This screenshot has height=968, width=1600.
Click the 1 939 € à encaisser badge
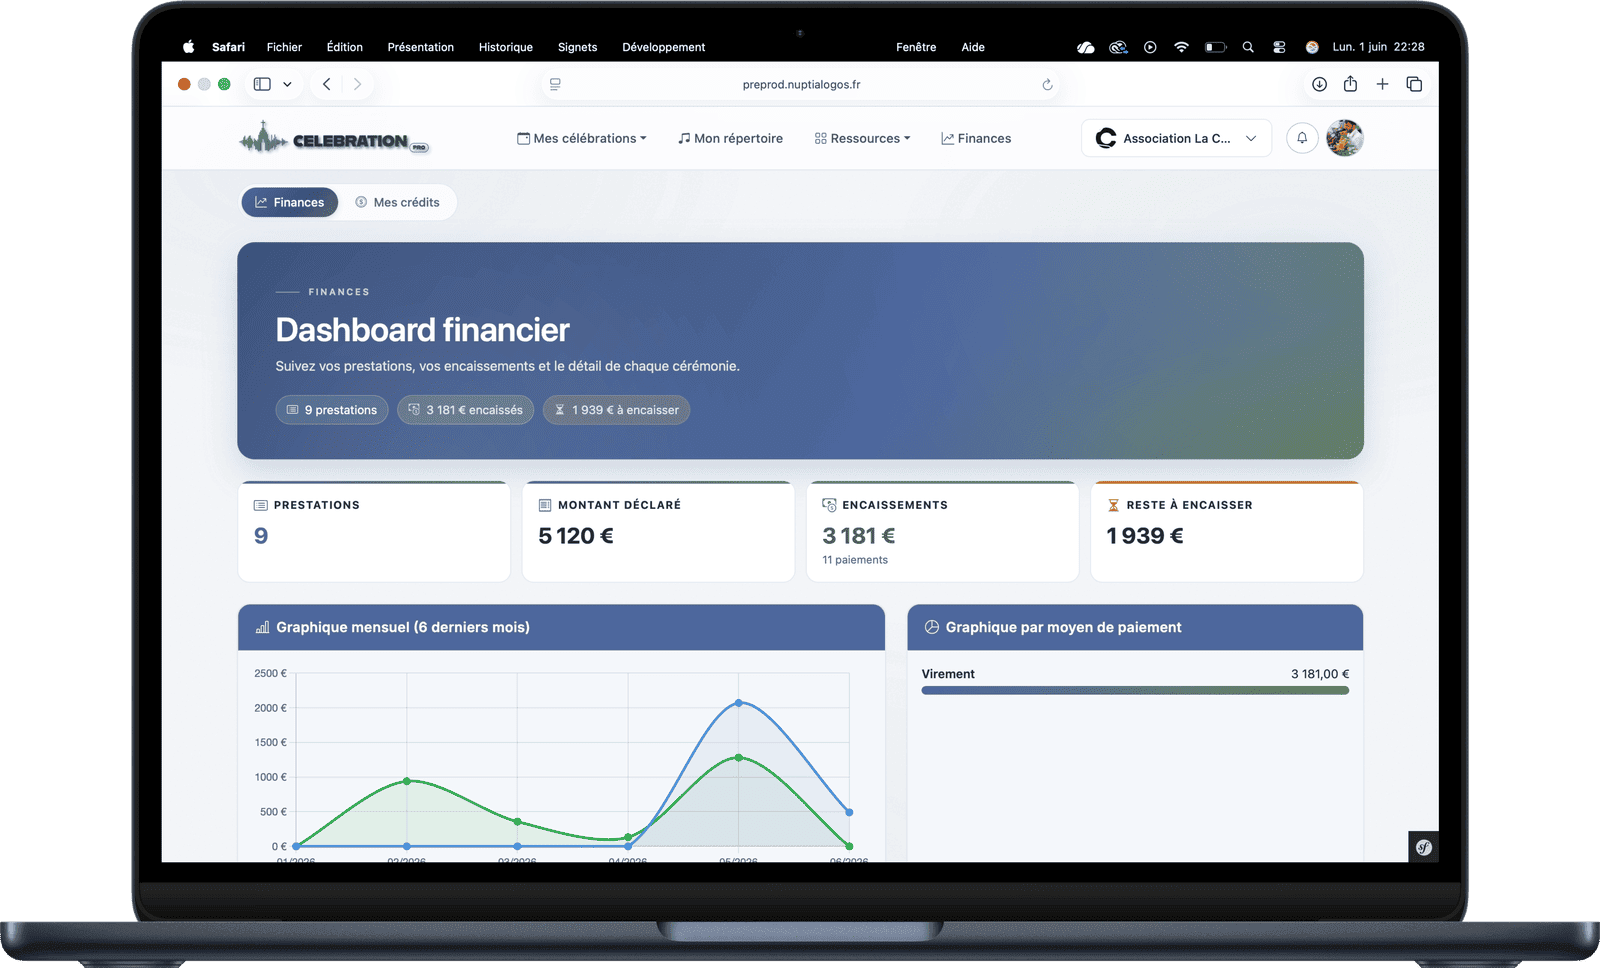[x=616, y=410]
